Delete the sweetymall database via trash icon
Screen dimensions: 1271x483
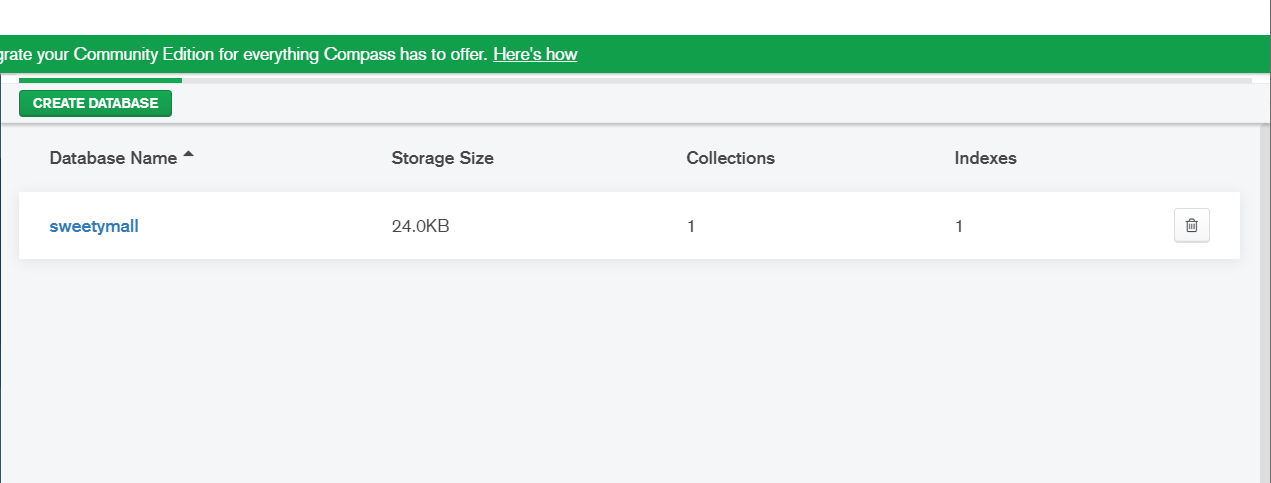(x=1191, y=226)
